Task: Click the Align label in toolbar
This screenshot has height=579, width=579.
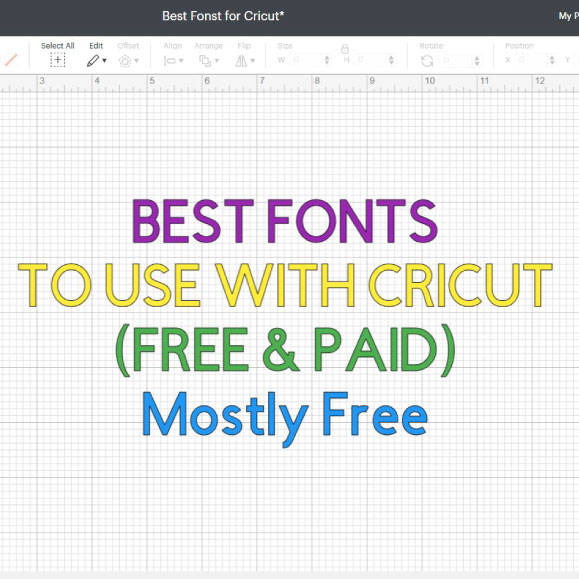Action: [x=173, y=46]
